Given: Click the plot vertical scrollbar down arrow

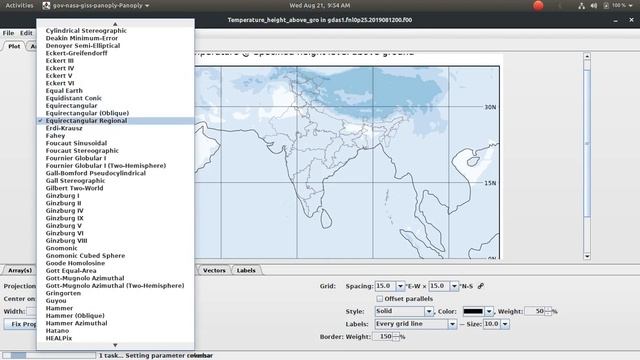Looking at the screenshot, I should click(587, 256).
